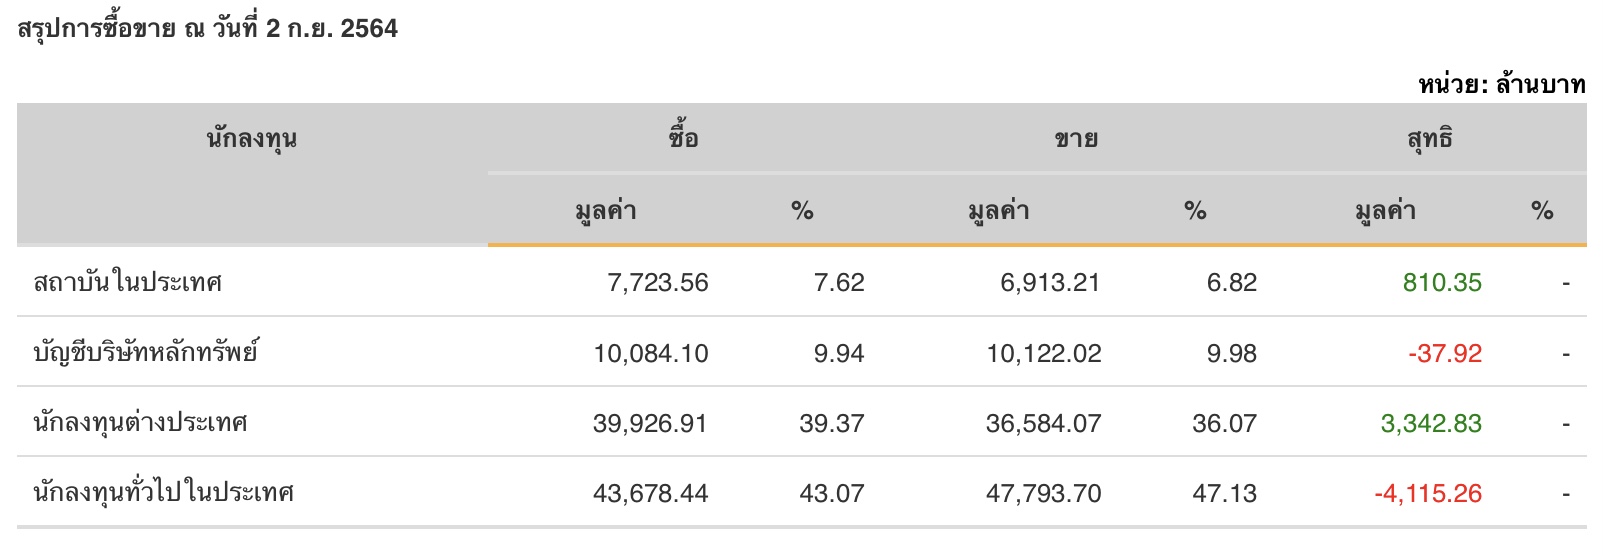This screenshot has height=556, width=1605.
Task: Click sell value 10,122.02
Action: click(x=1044, y=354)
